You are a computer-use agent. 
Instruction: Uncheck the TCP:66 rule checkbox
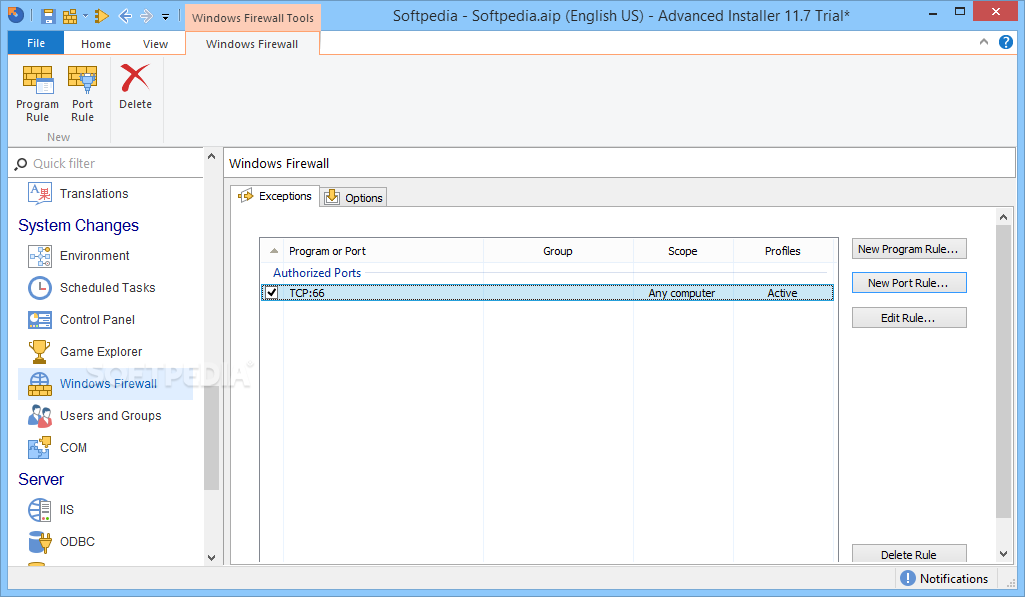271,293
